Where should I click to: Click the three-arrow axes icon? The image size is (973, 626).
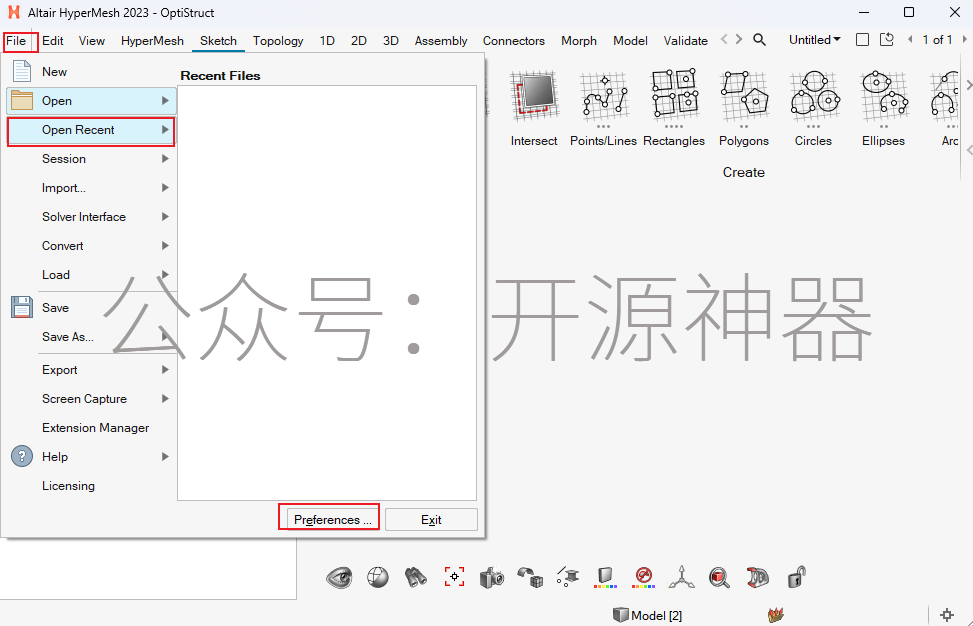tap(681, 577)
